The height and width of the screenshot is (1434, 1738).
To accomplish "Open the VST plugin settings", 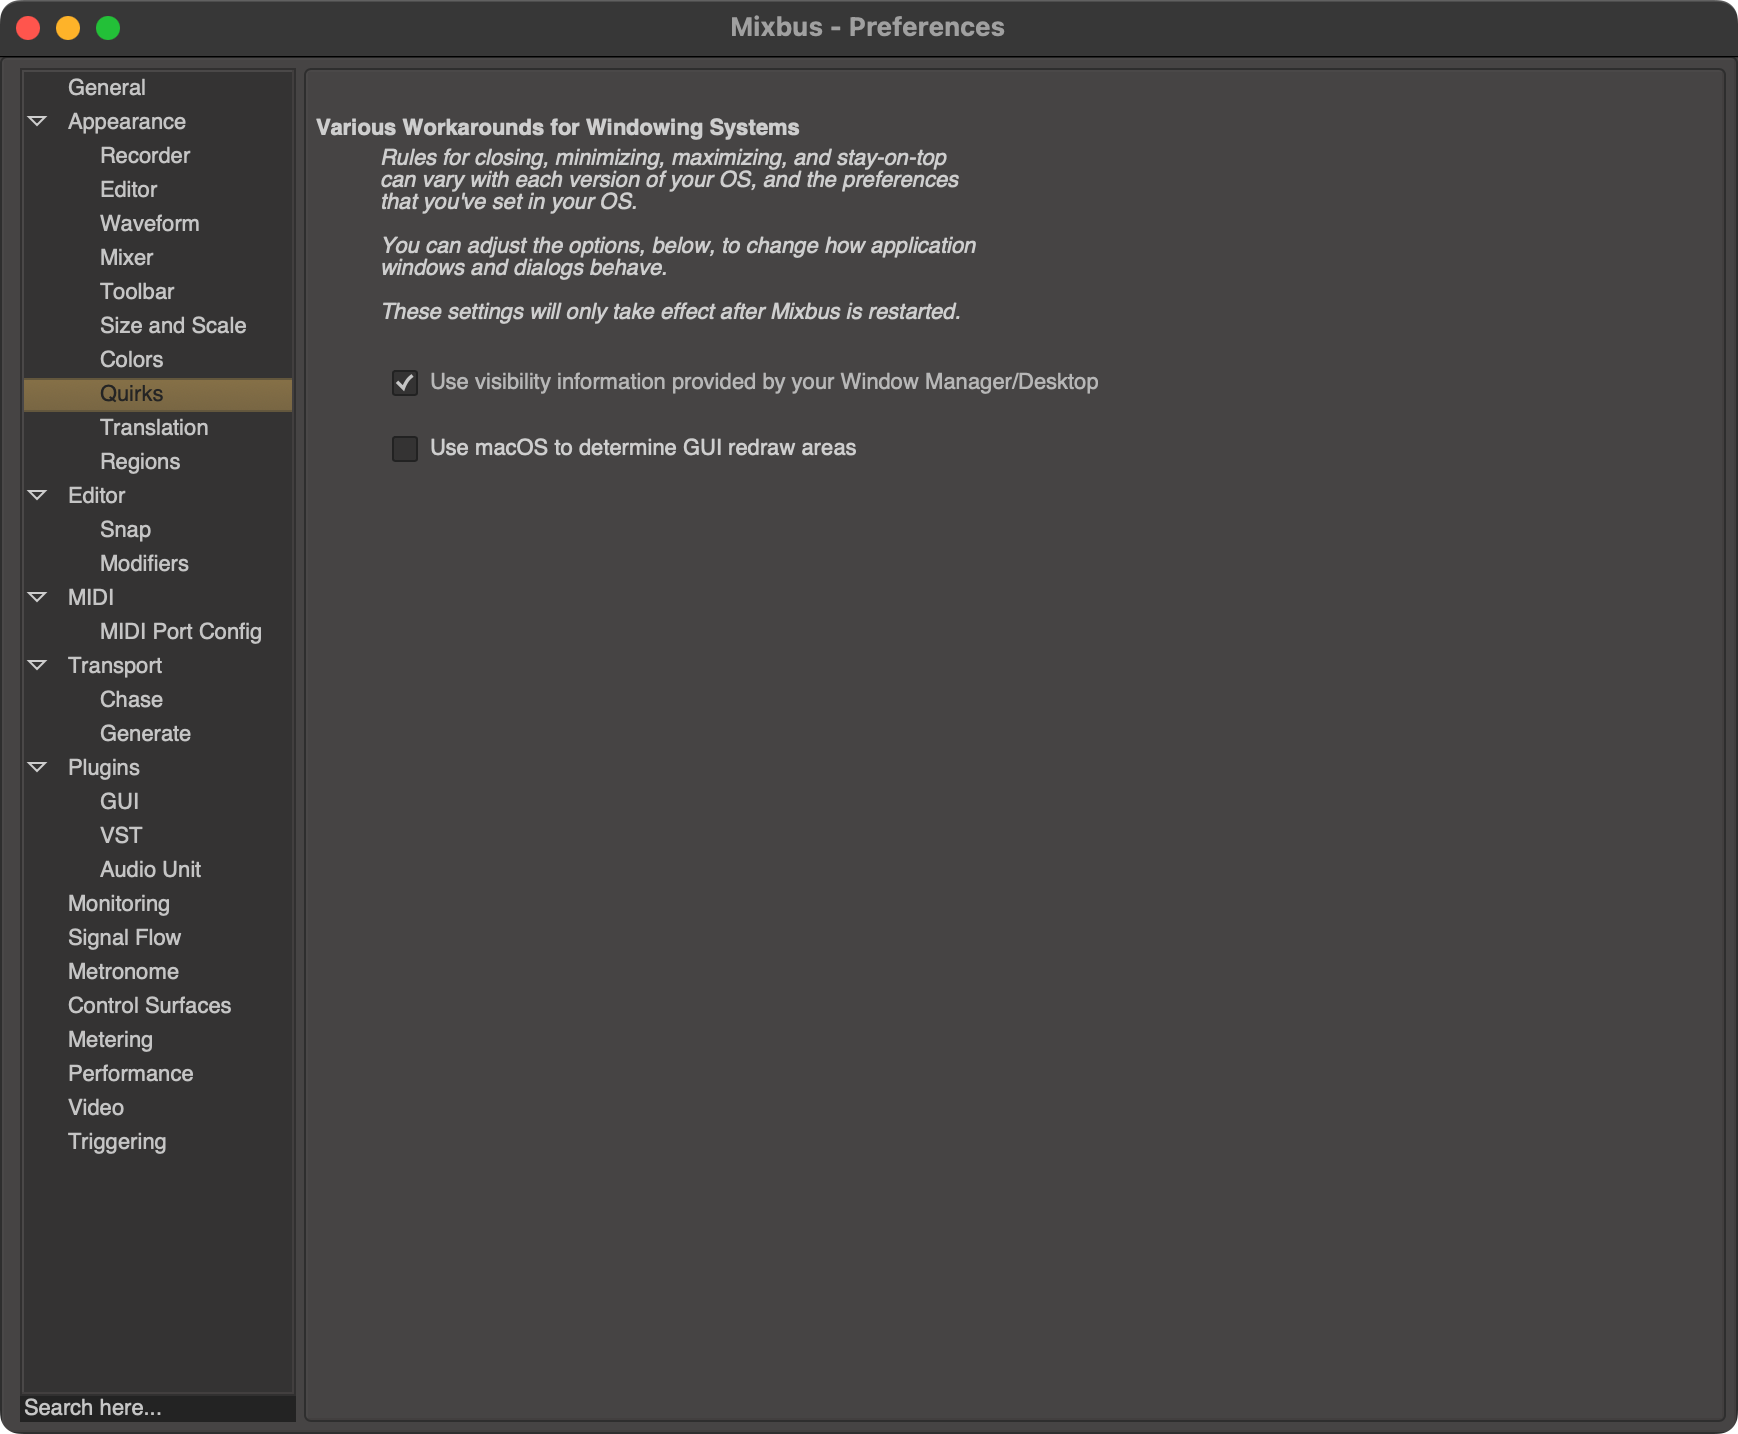I will pyautogui.click(x=120, y=835).
